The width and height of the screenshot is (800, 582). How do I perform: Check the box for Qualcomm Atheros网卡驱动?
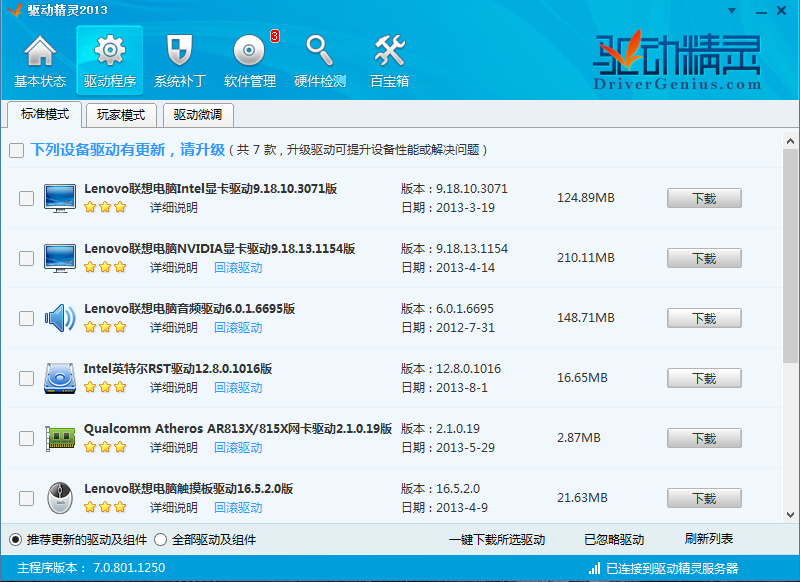tap(27, 438)
